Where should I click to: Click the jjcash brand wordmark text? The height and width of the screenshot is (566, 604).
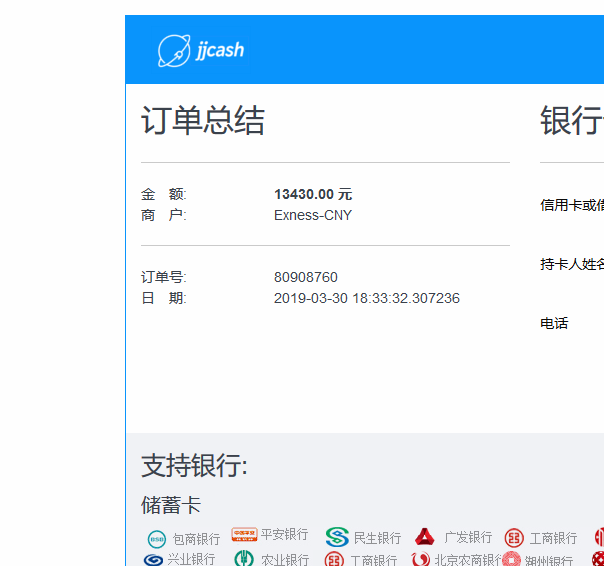(220, 50)
